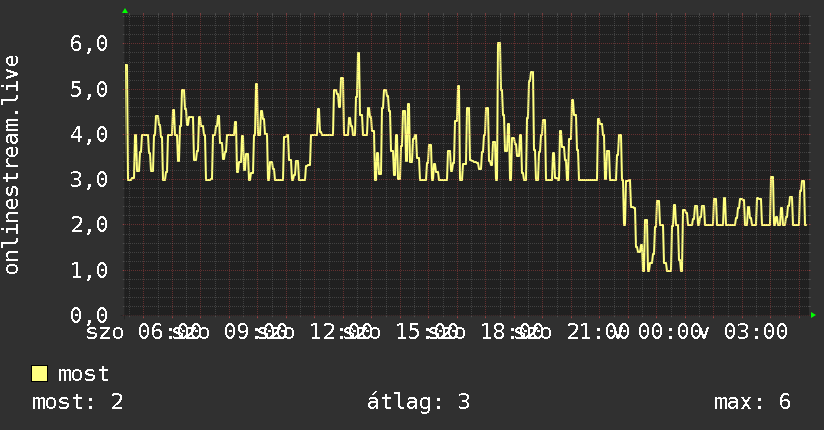The image size is (824, 430).
Task: Click the y-axis label '5,0'
Action: coord(89,89)
